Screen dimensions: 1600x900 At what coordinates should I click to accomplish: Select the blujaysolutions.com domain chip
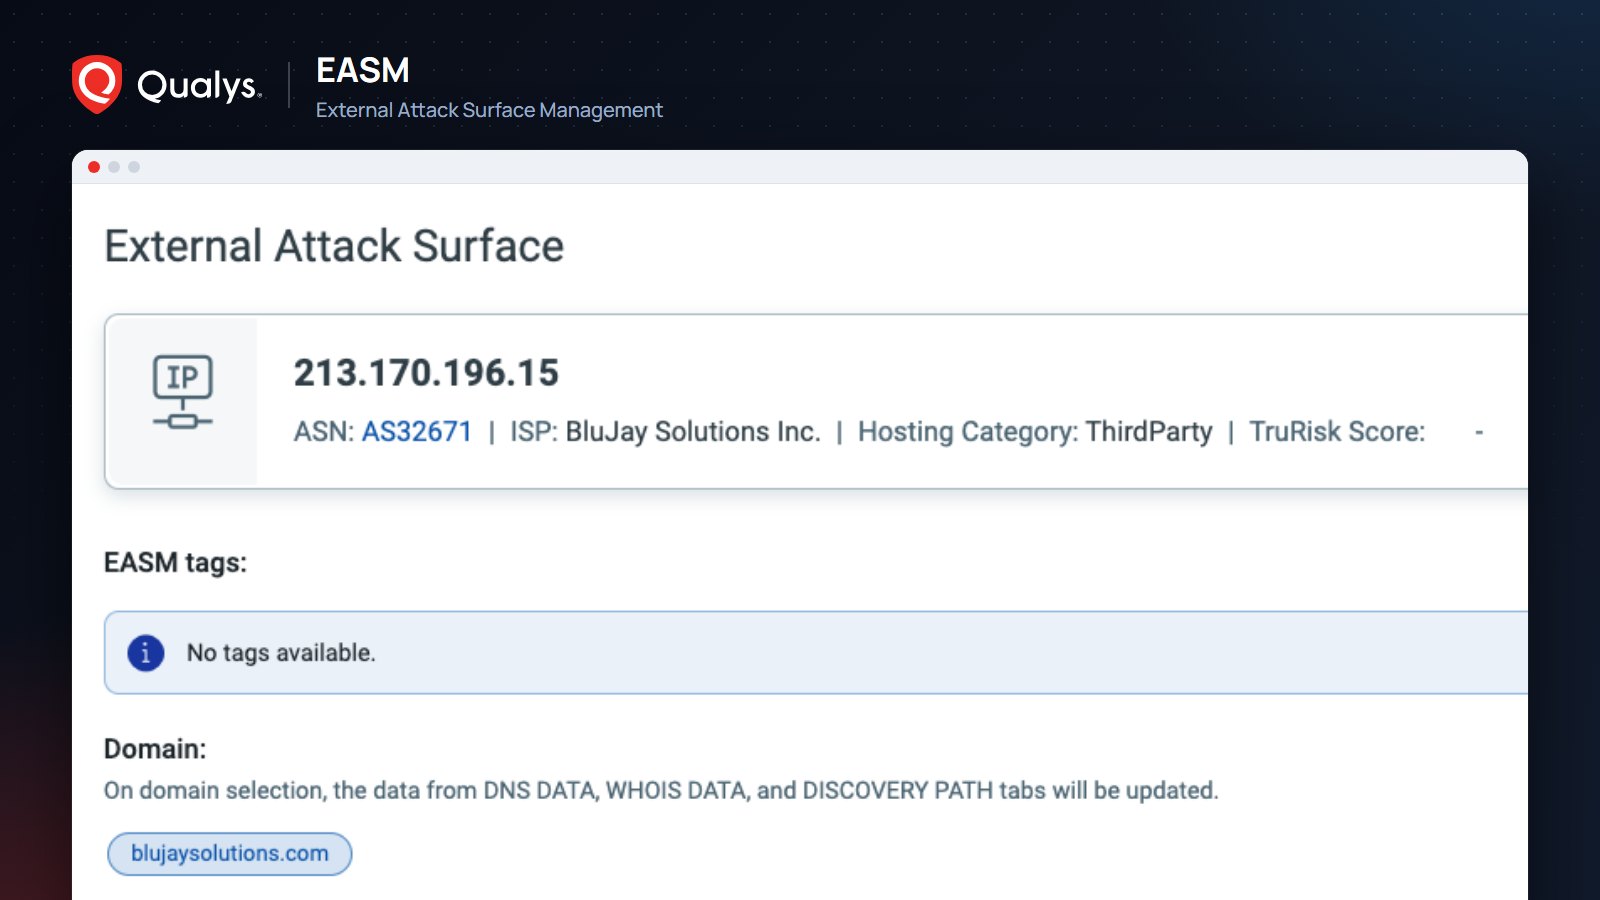point(230,854)
